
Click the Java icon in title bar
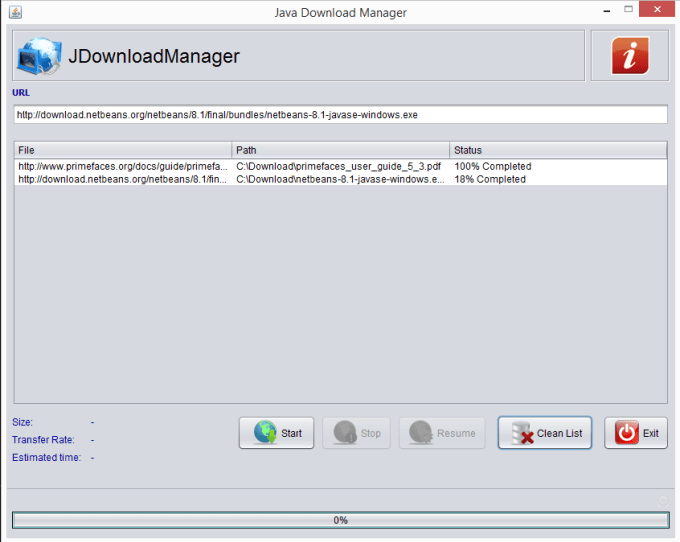click(x=15, y=12)
